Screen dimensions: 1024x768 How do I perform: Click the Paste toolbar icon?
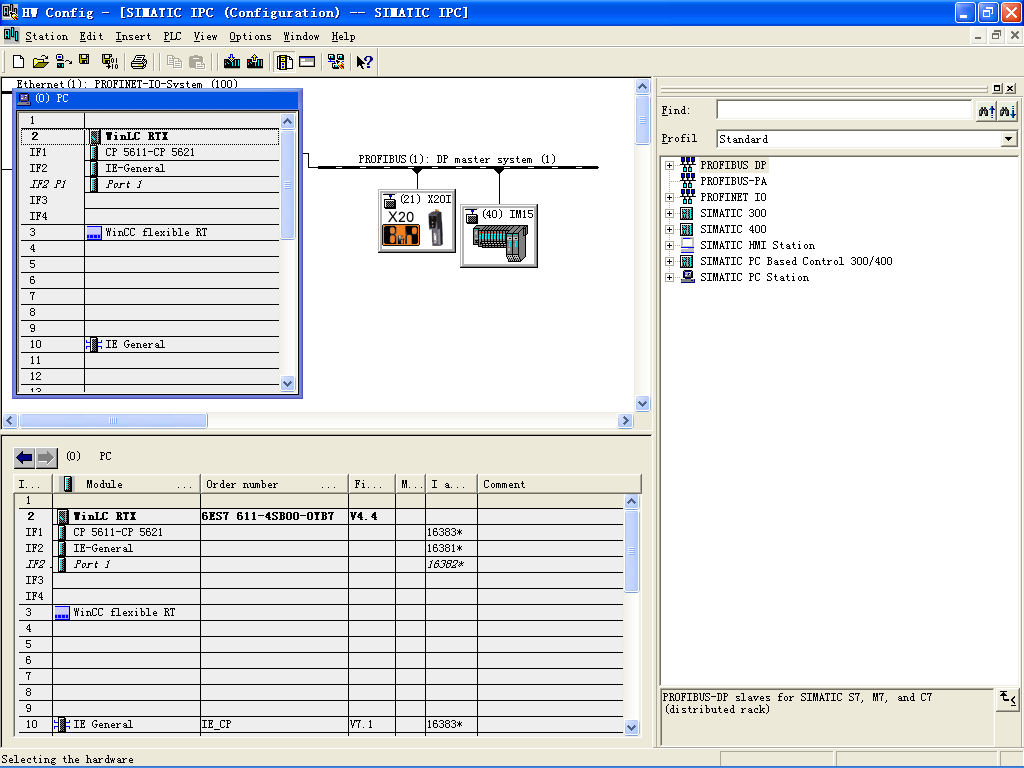tap(196, 62)
